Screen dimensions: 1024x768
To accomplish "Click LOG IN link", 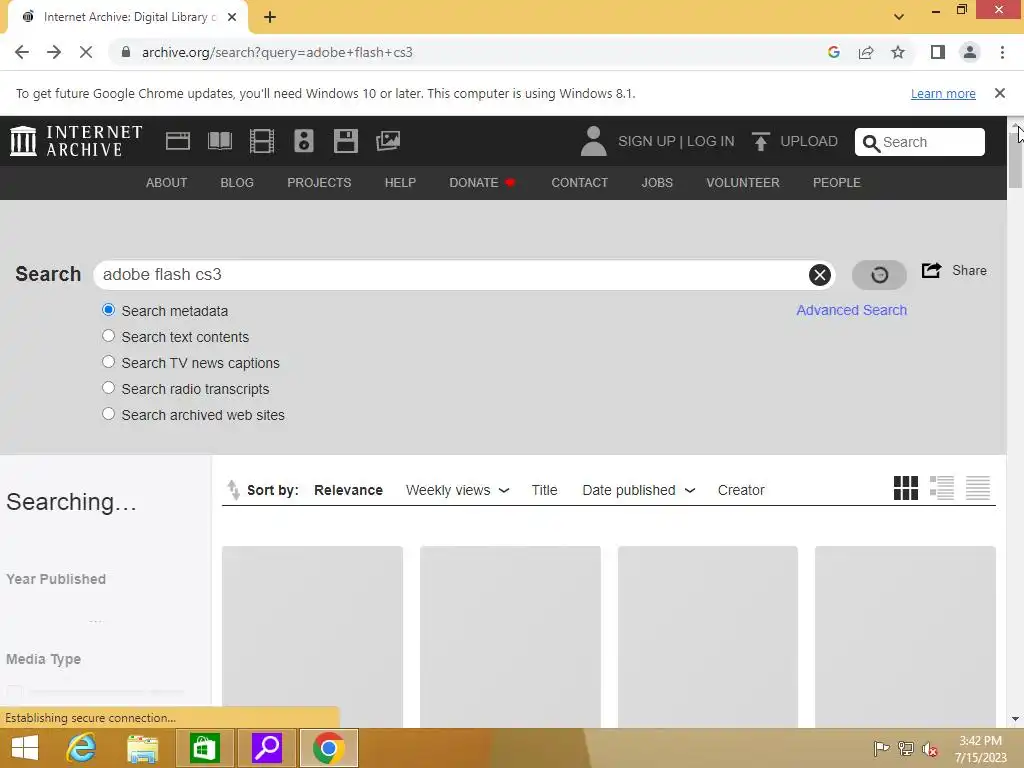I will click(x=711, y=141).
